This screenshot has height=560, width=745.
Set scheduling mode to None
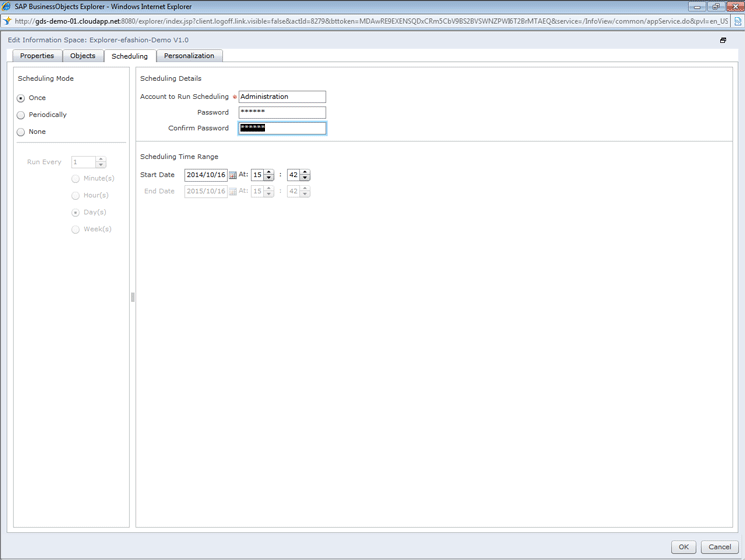coord(21,132)
